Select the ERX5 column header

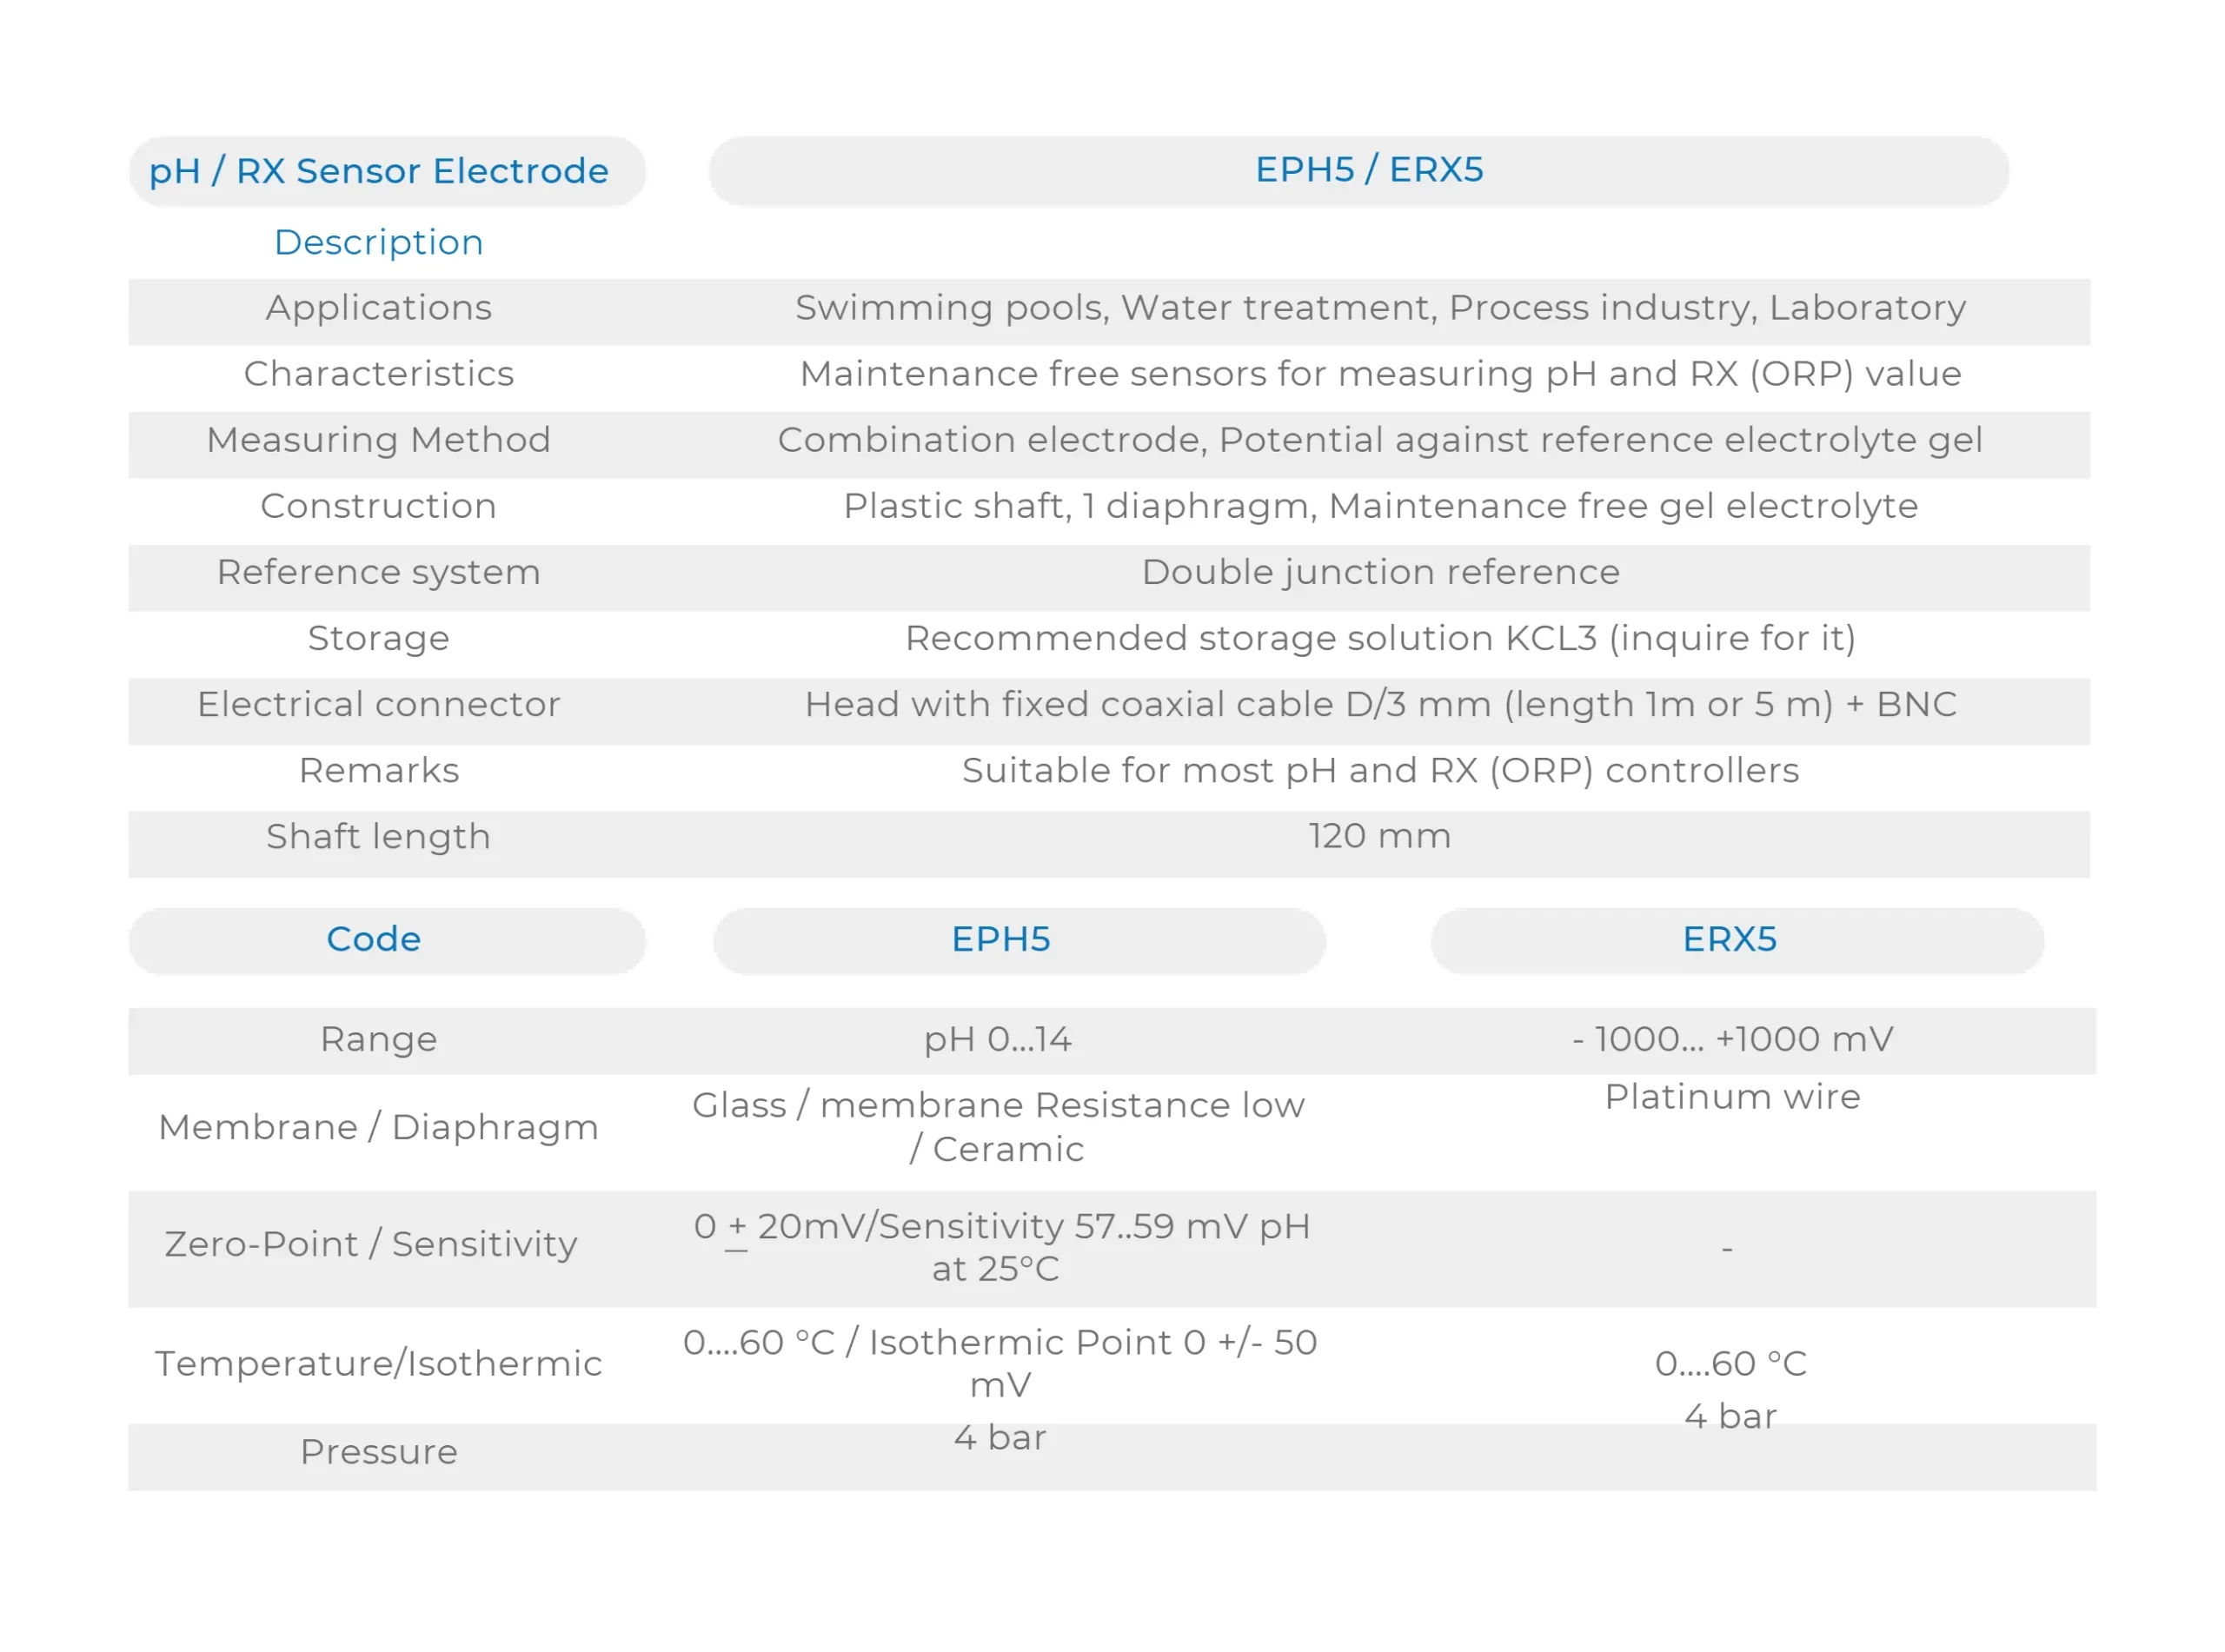tap(1729, 939)
